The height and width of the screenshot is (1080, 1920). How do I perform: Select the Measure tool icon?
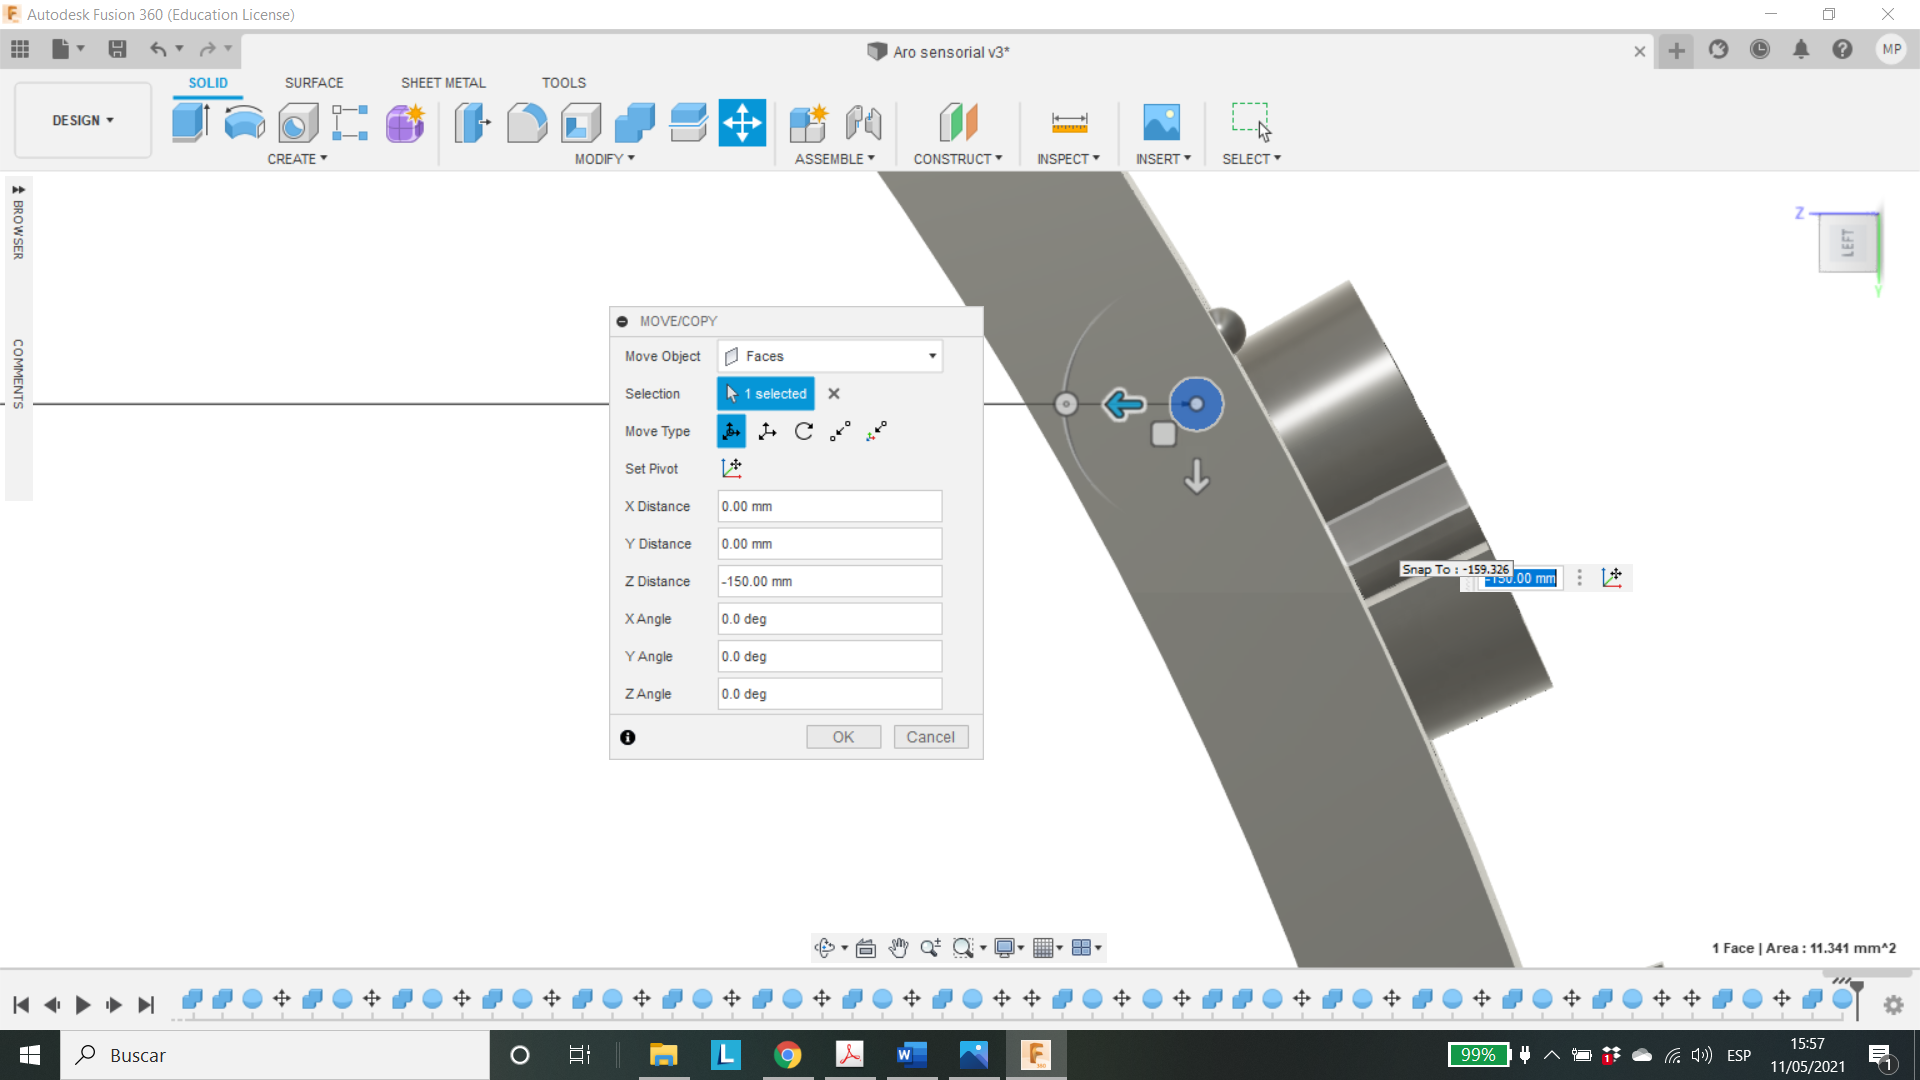pos(1069,123)
